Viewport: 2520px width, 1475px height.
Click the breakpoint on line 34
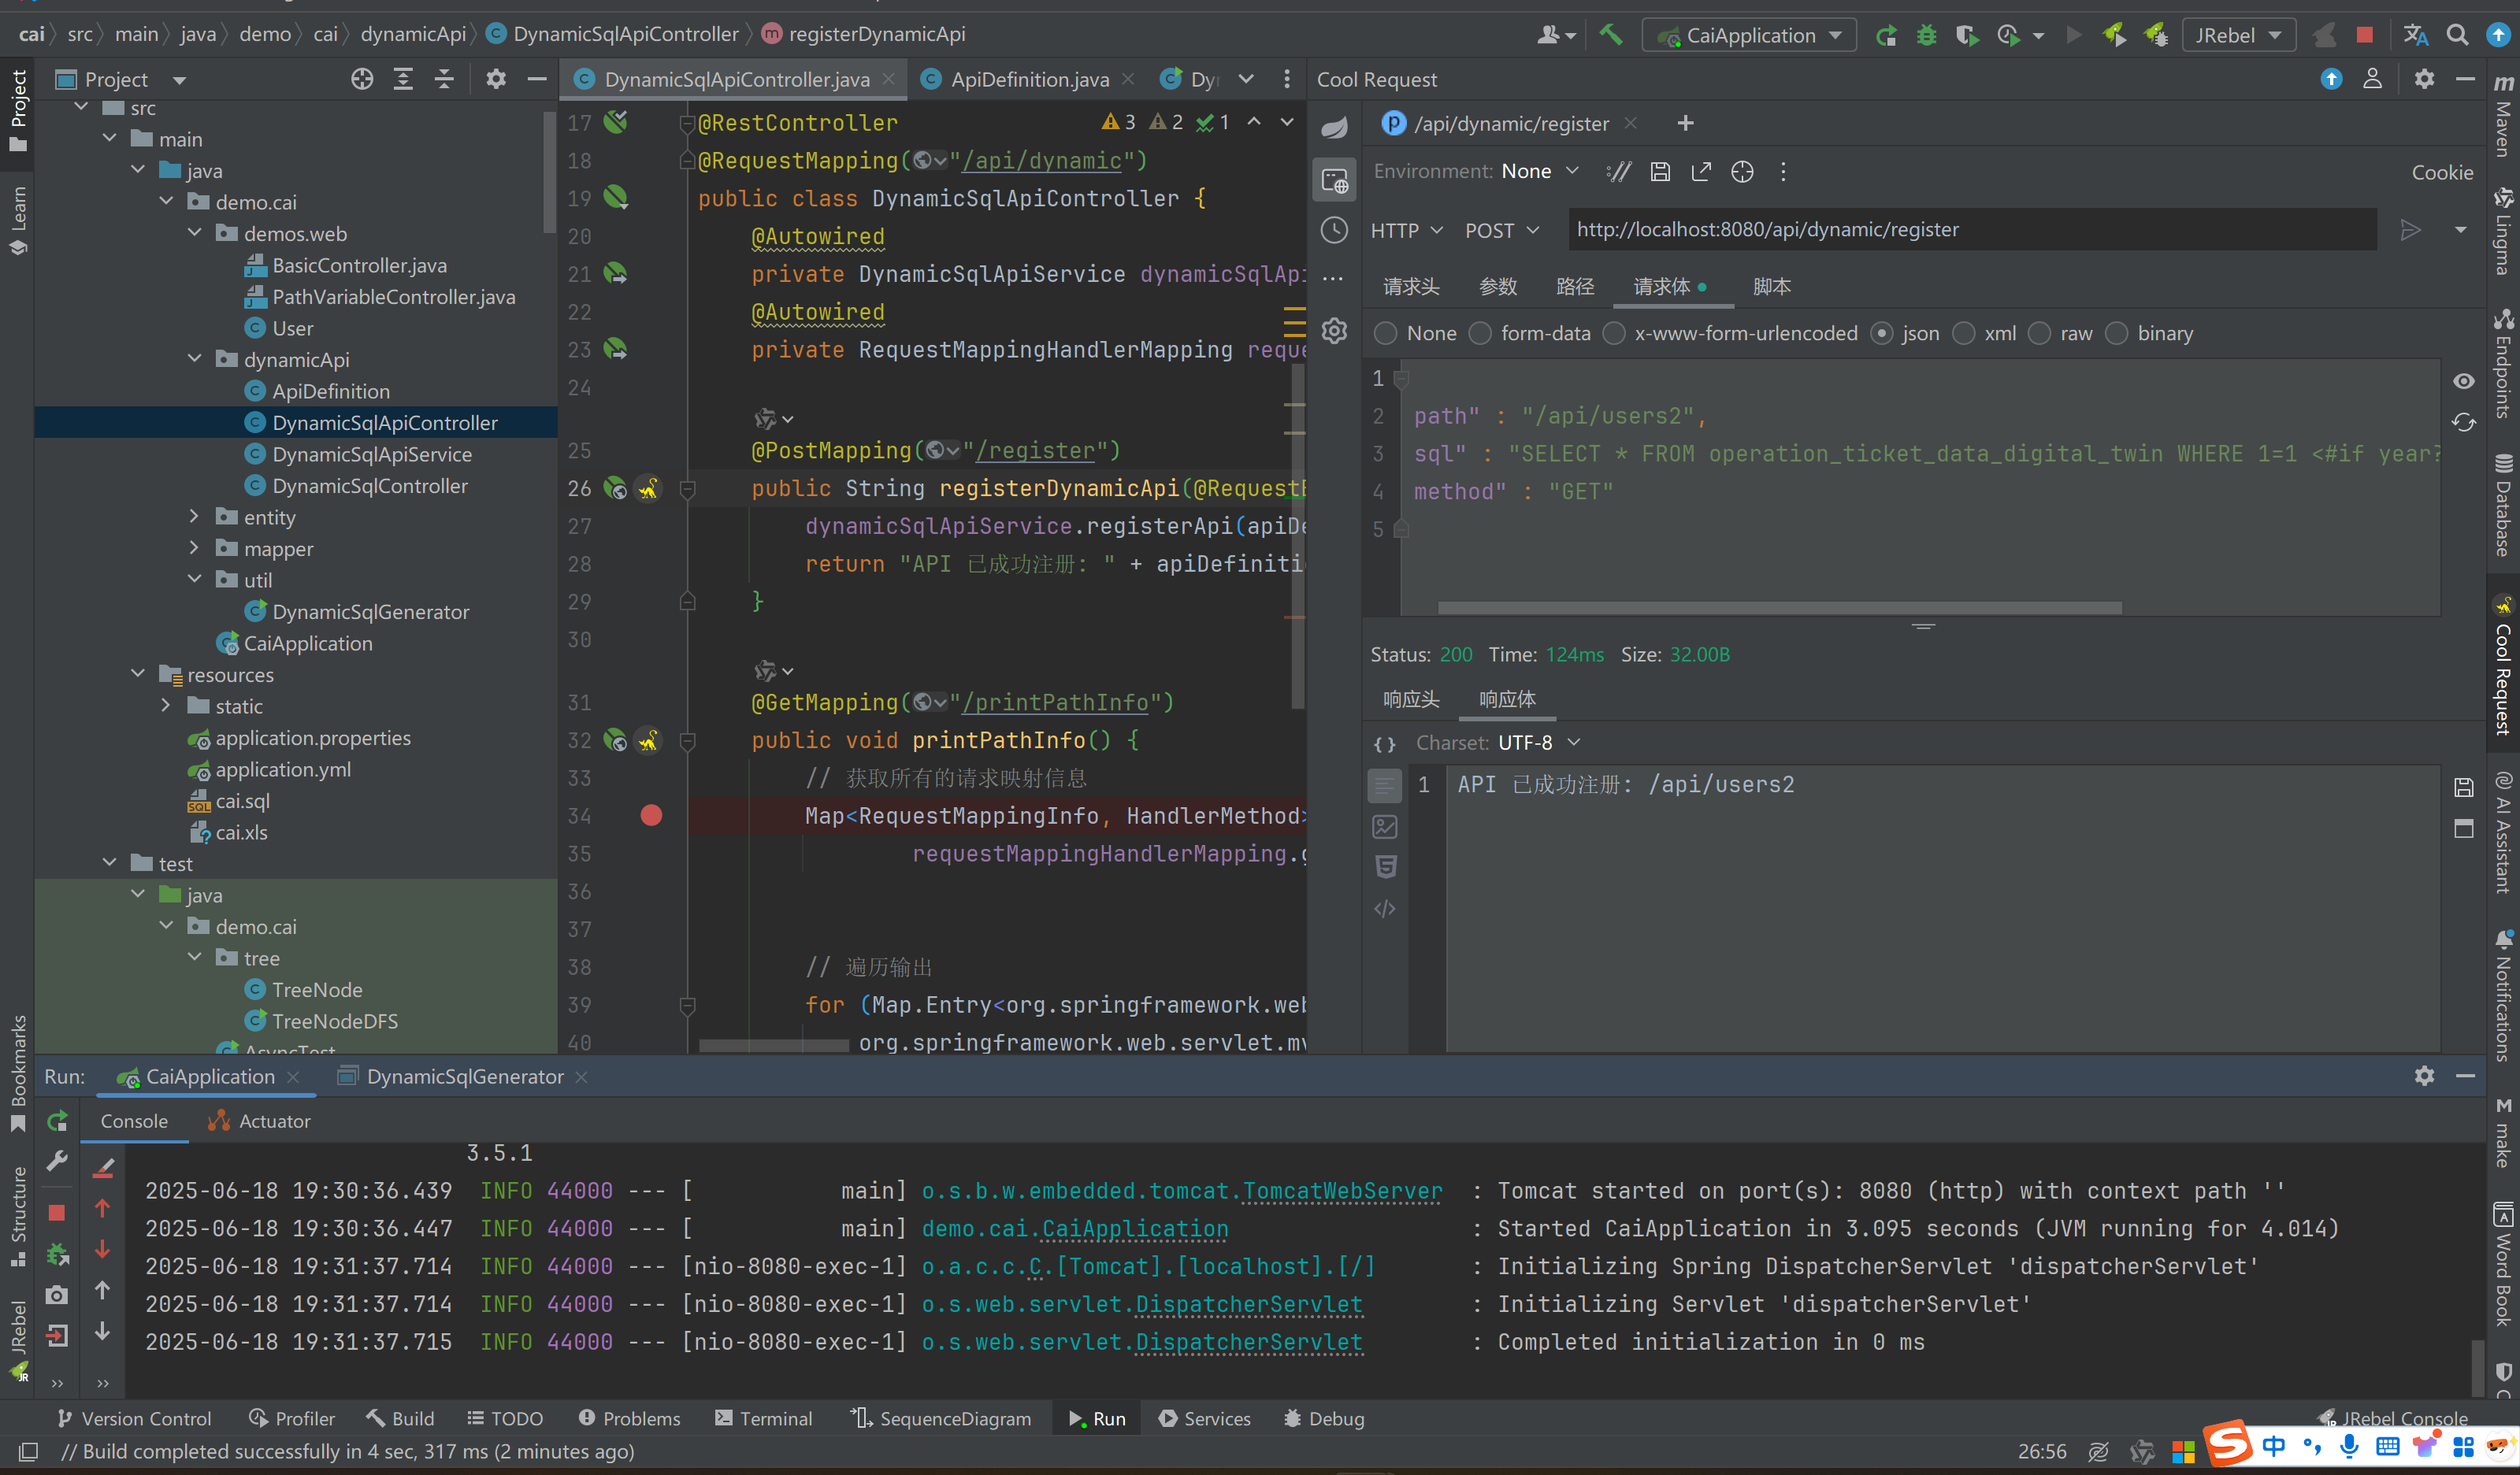651,816
